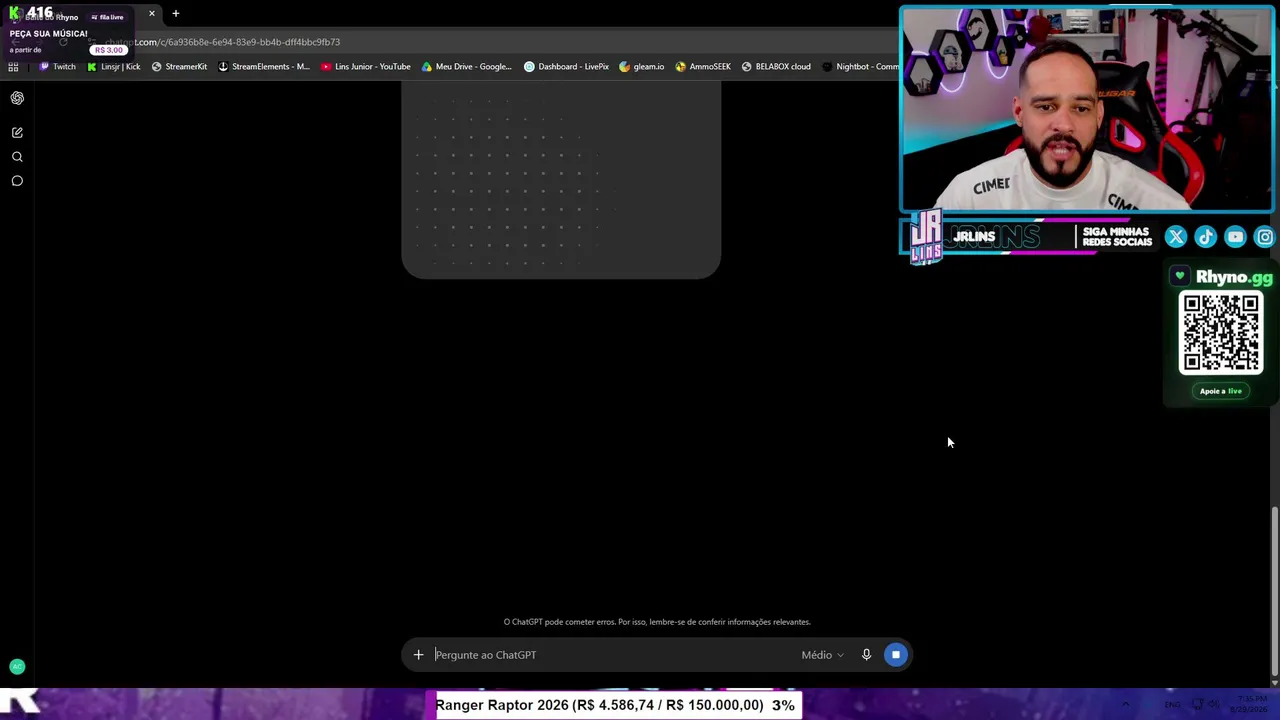Open the chat bubble icon in the sidebar
Viewport: 1280px width, 720px height.
pyautogui.click(x=17, y=181)
